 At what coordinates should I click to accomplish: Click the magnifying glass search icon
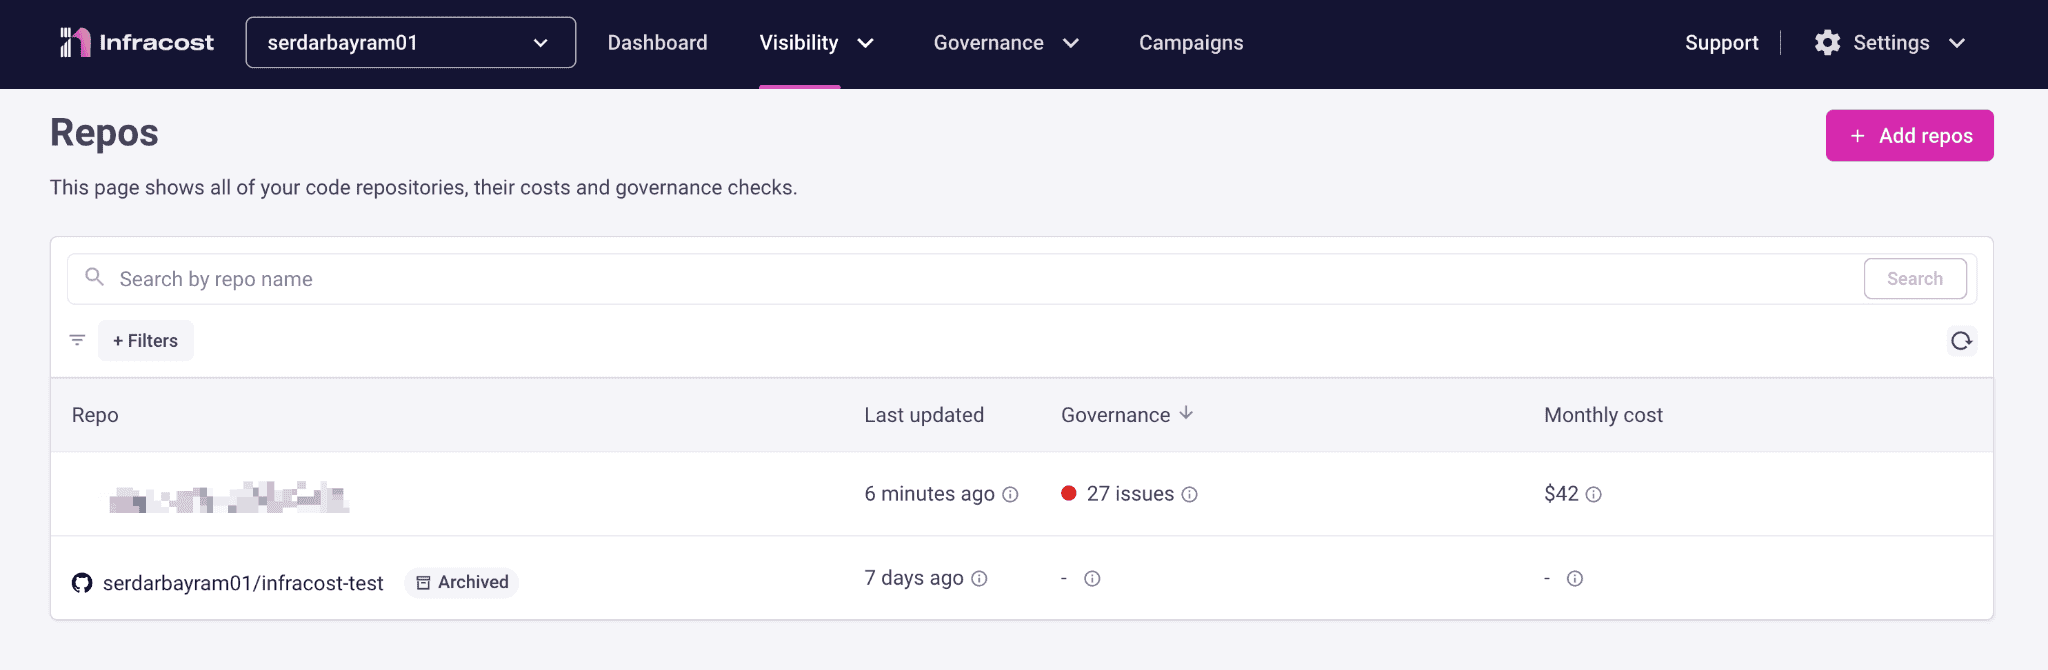pyautogui.click(x=94, y=277)
